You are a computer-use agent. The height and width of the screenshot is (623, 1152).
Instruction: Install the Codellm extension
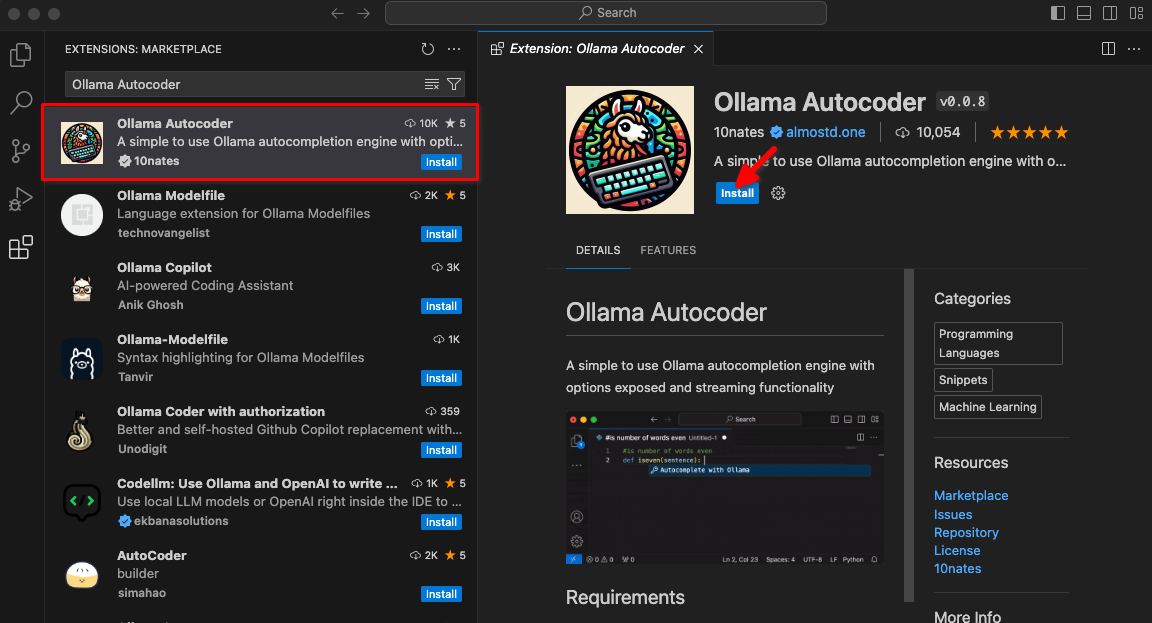(x=442, y=522)
